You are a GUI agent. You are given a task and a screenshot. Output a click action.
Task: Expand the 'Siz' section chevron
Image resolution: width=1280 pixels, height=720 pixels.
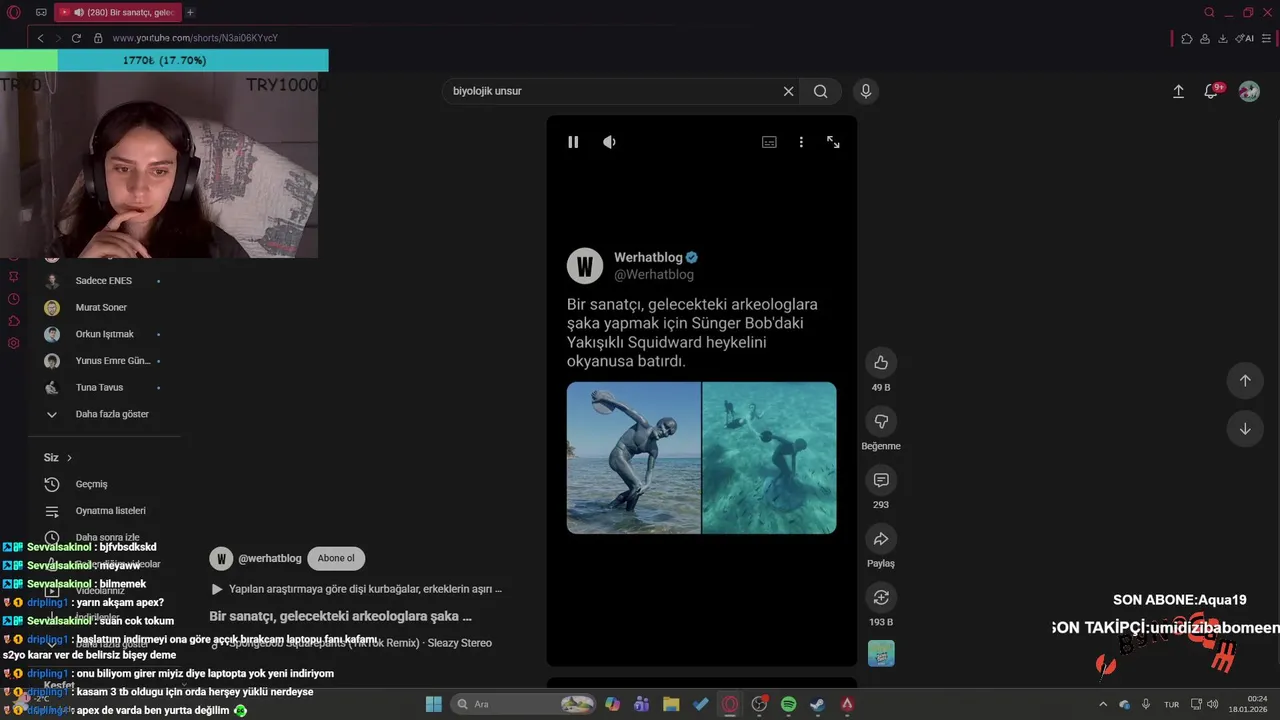pyautogui.click(x=69, y=457)
